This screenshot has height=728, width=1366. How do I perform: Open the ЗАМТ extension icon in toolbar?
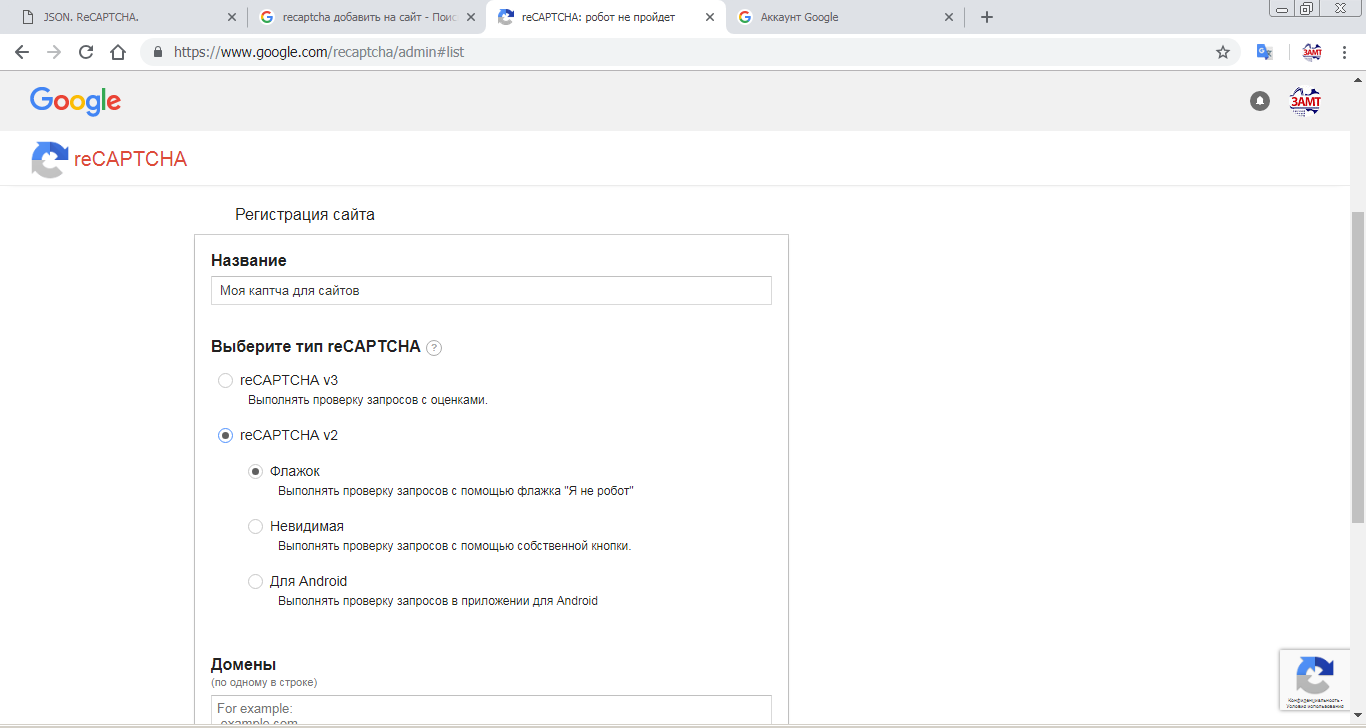click(x=1311, y=52)
